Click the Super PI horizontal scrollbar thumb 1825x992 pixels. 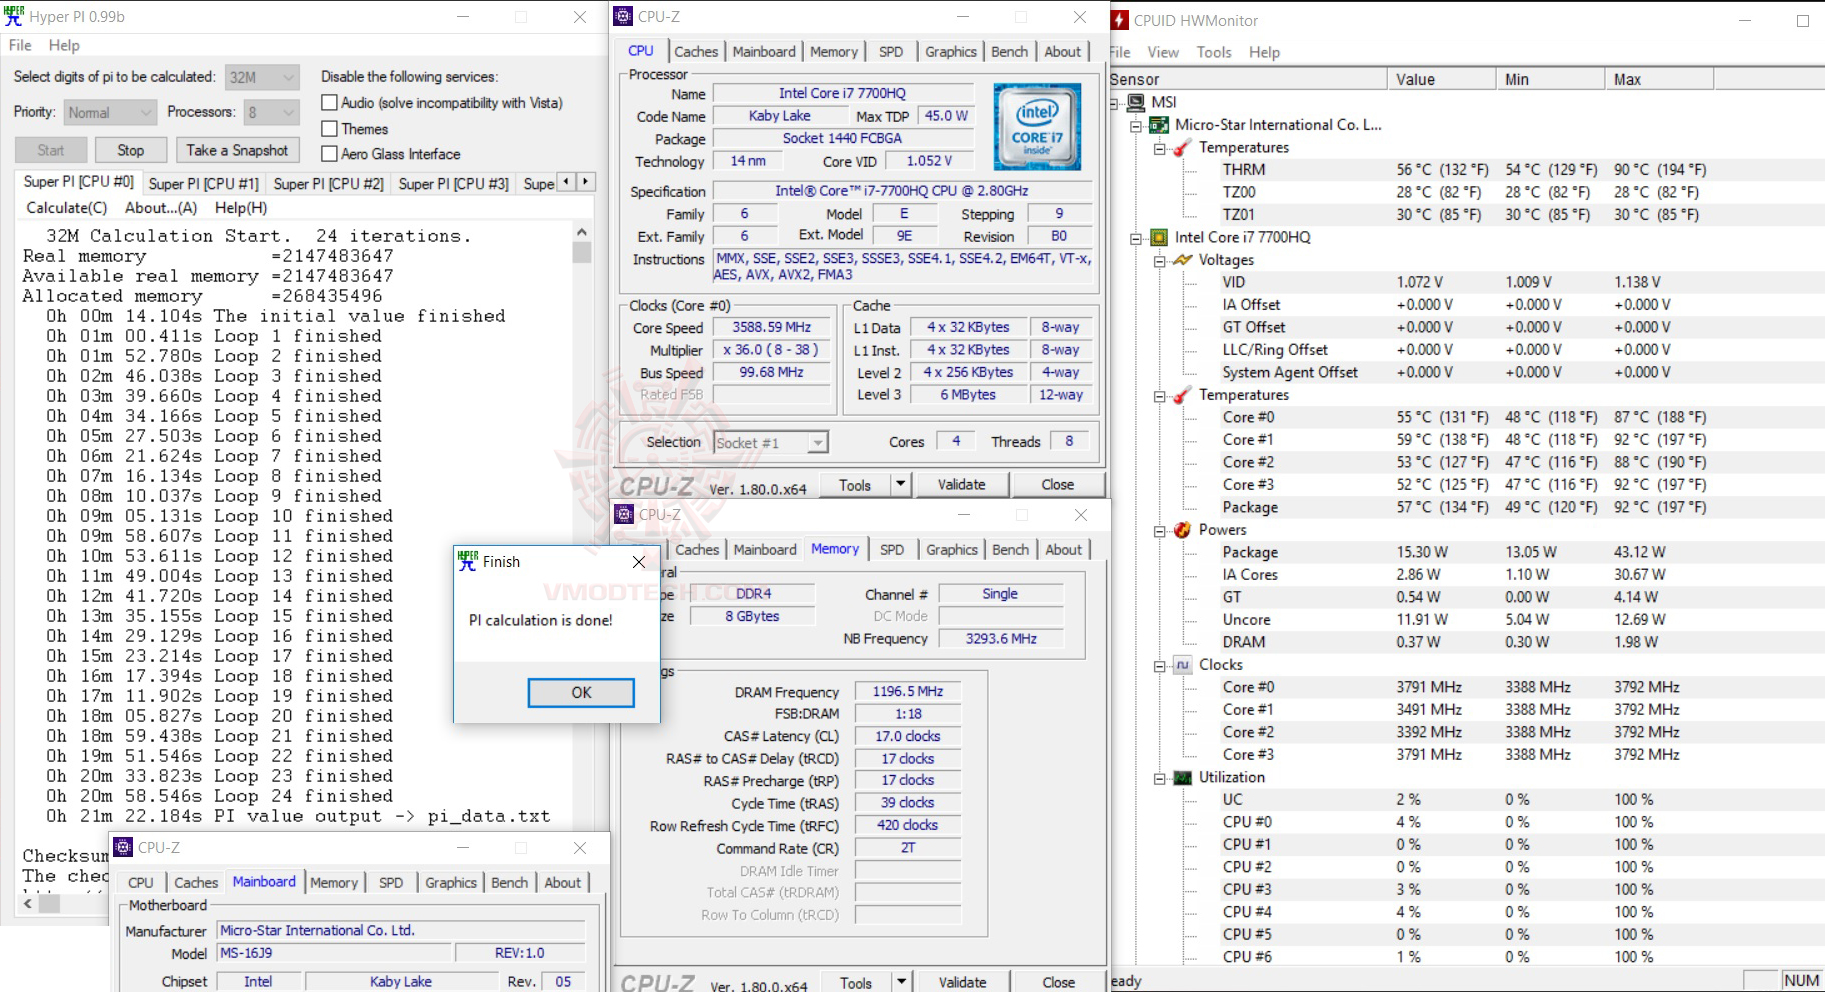click(x=49, y=904)
